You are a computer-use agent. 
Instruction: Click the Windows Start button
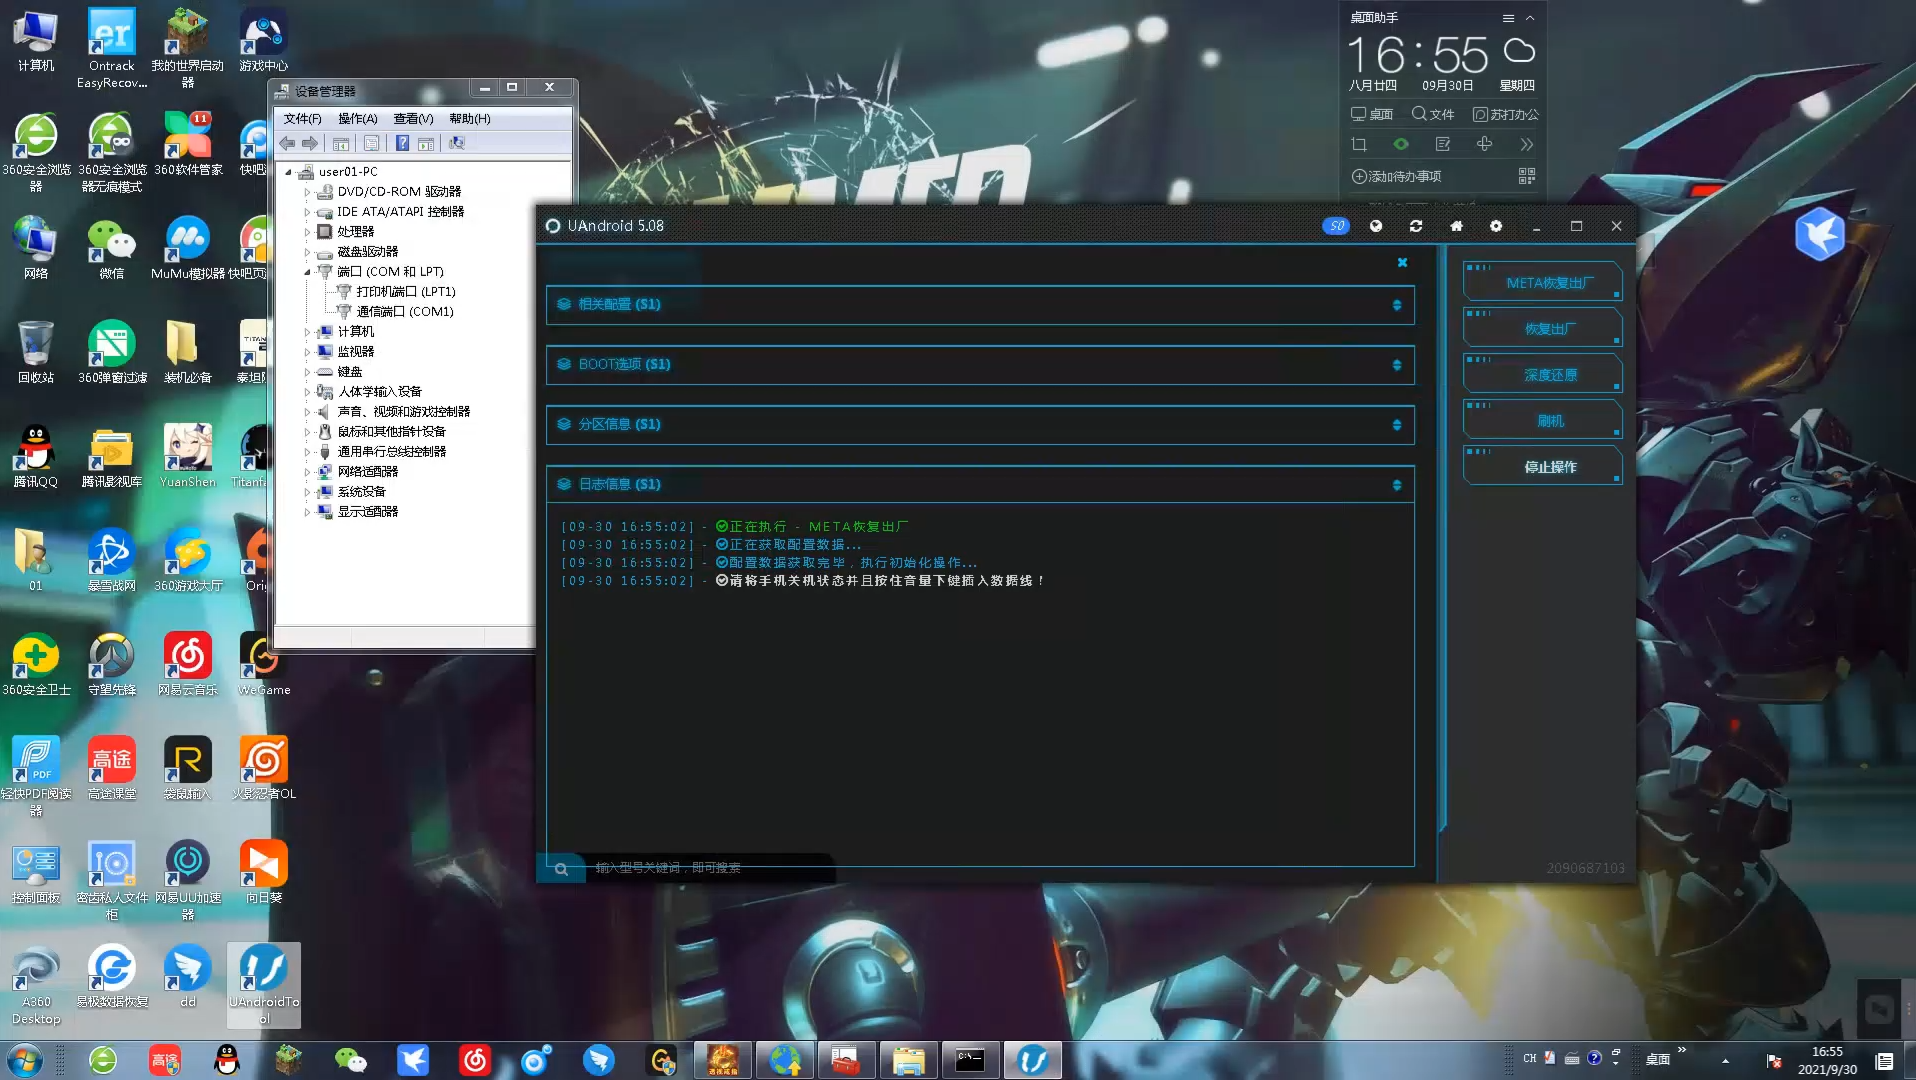(25, 1060)
